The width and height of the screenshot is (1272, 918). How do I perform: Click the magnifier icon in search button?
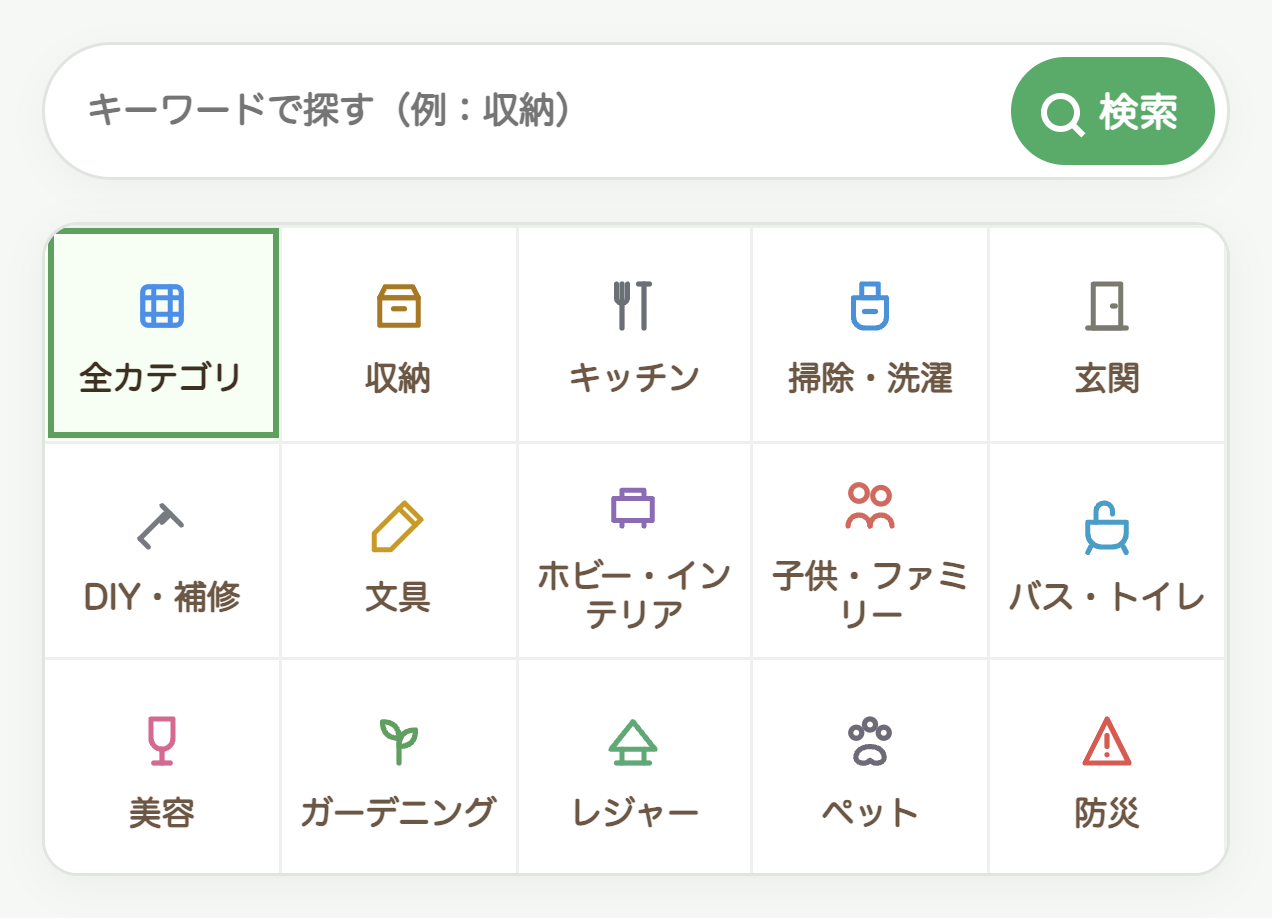coord(1062,113)
